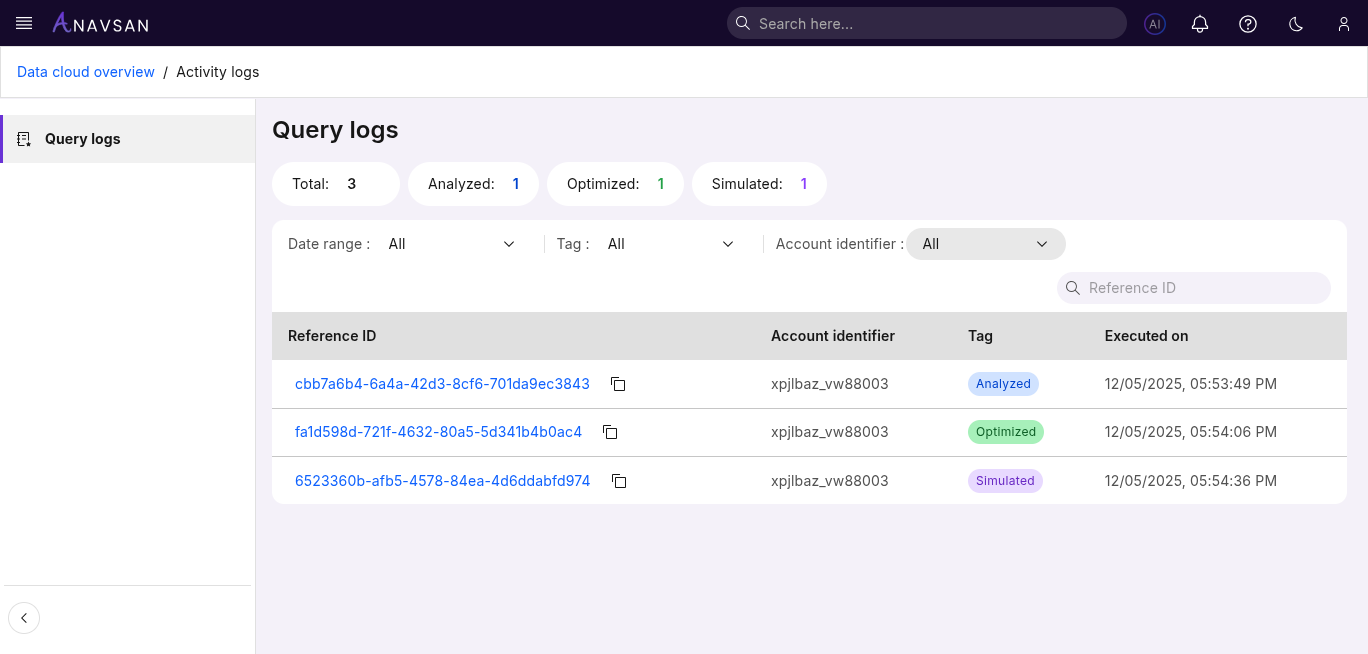Click the Anavsan logo
The height and width of the screenshot is (654, 1368).
click(100, 23)
